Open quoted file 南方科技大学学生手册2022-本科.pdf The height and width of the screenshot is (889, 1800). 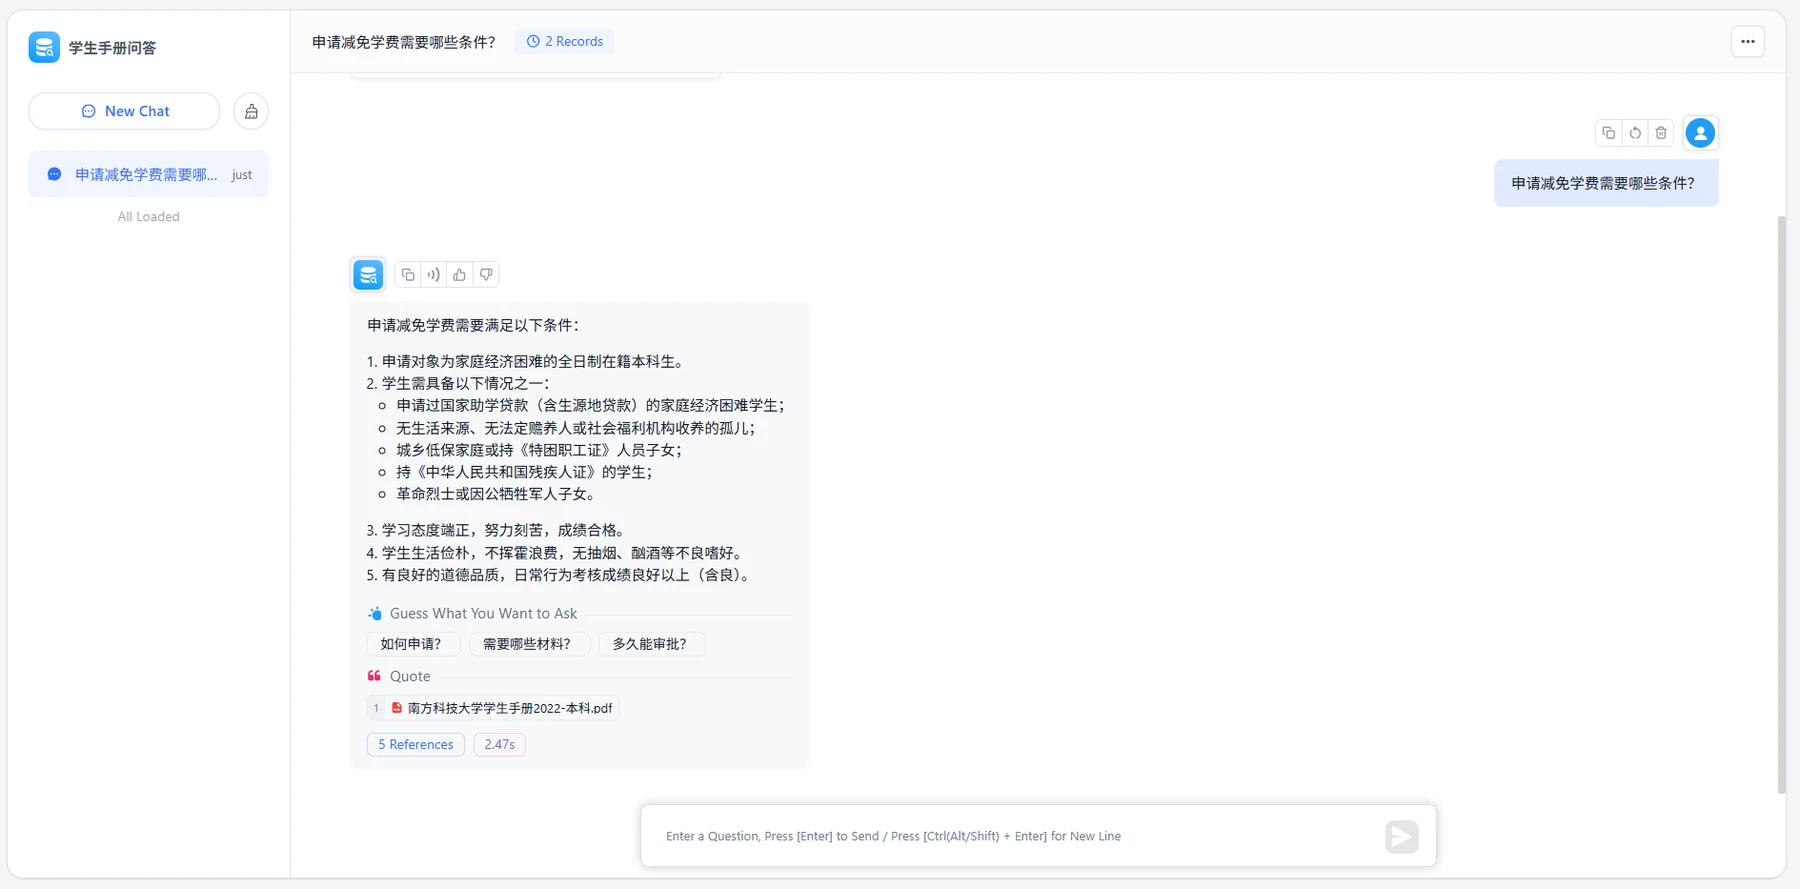pos(493,708)
